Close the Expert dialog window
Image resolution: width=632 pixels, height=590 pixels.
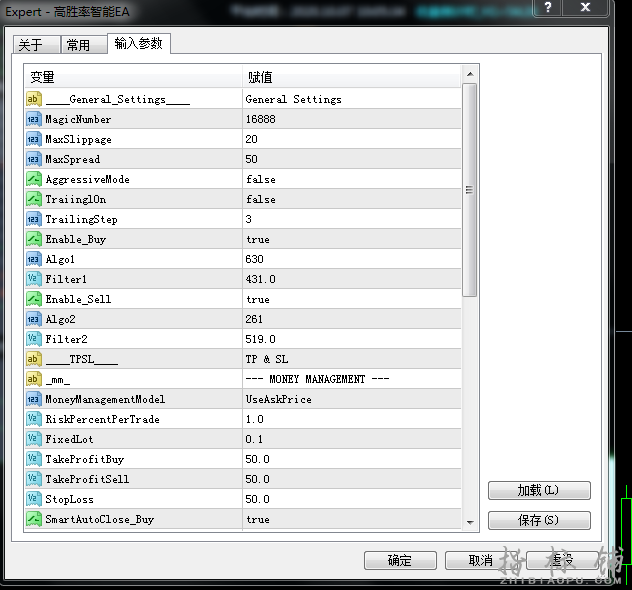pos(585,7)
